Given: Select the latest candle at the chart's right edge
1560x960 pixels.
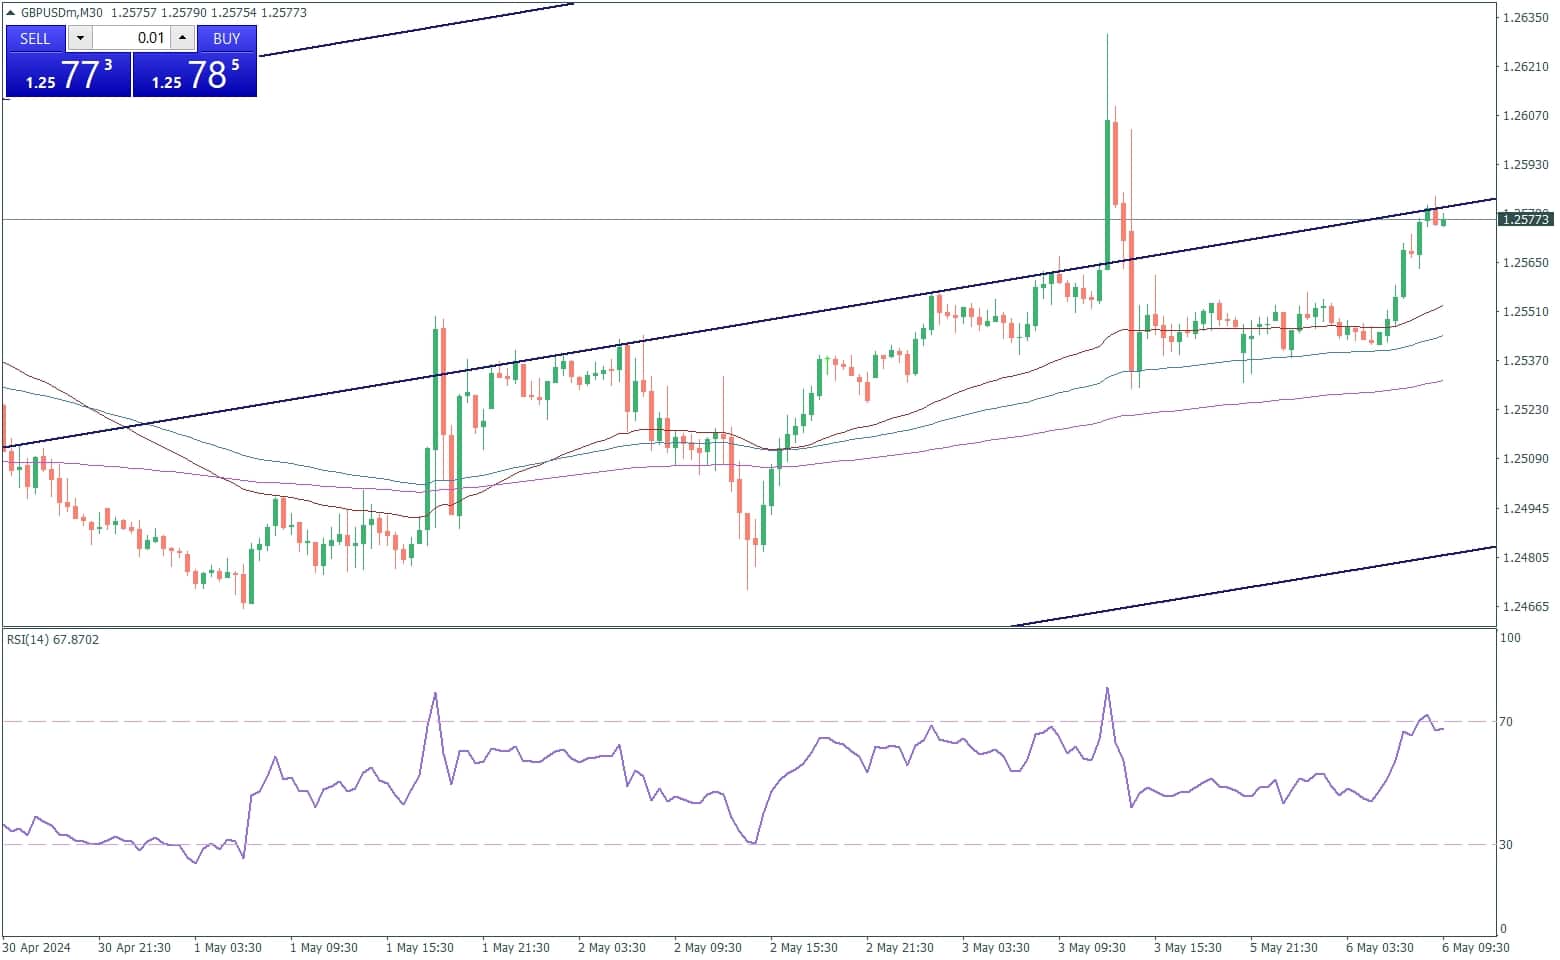Looking at the screenshot, I should point(1443,221).
